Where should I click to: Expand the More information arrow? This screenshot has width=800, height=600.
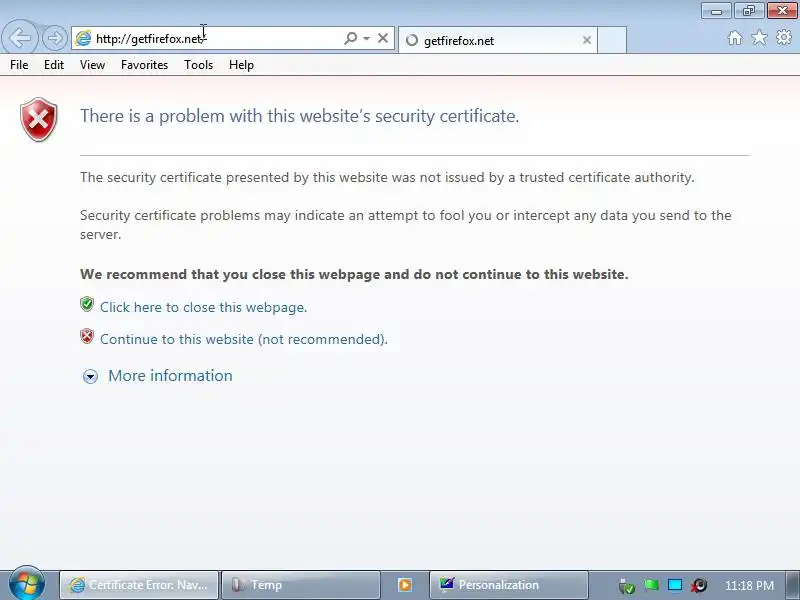90,377
